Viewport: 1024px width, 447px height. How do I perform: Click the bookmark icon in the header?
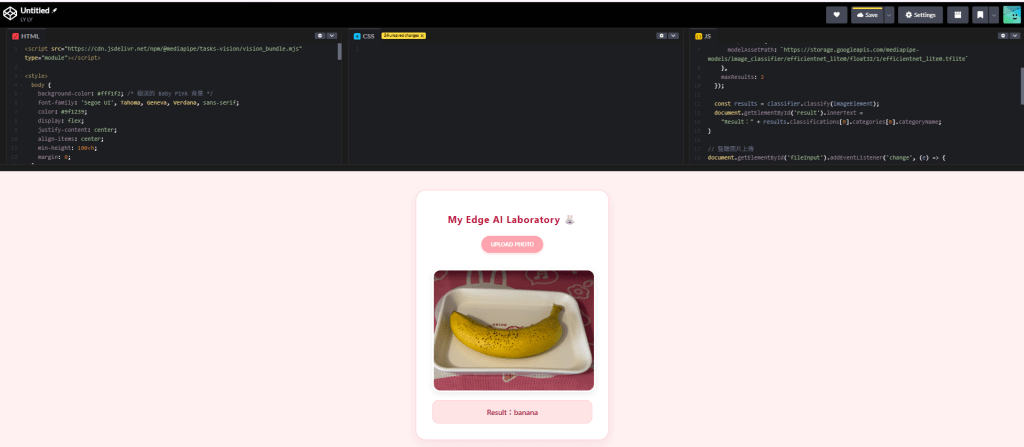click(981, 15)
